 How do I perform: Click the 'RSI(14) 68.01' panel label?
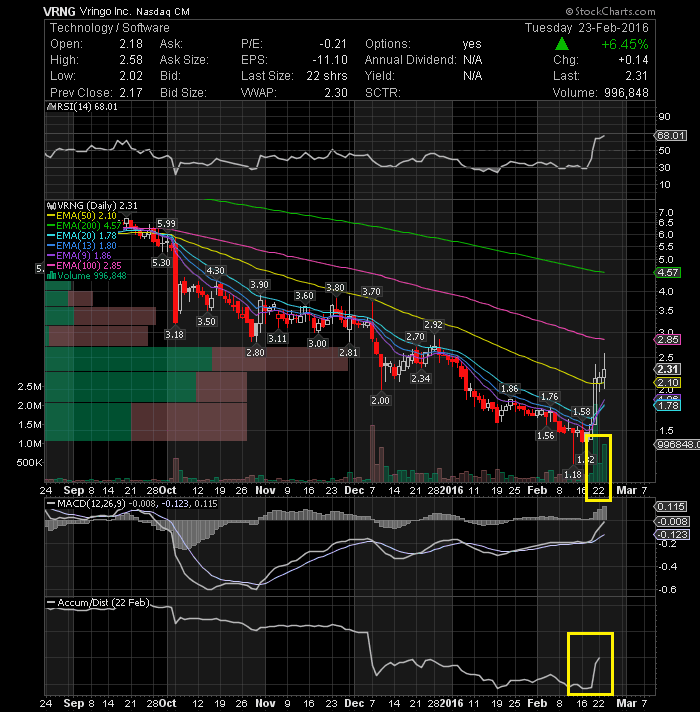pos(87,107)
